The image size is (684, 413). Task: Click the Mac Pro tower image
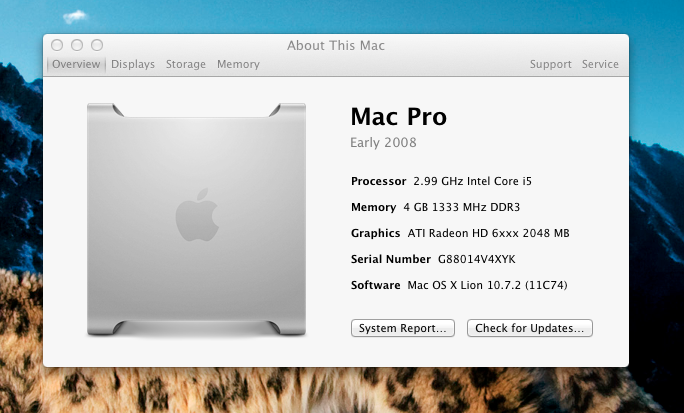coord(196,219)
